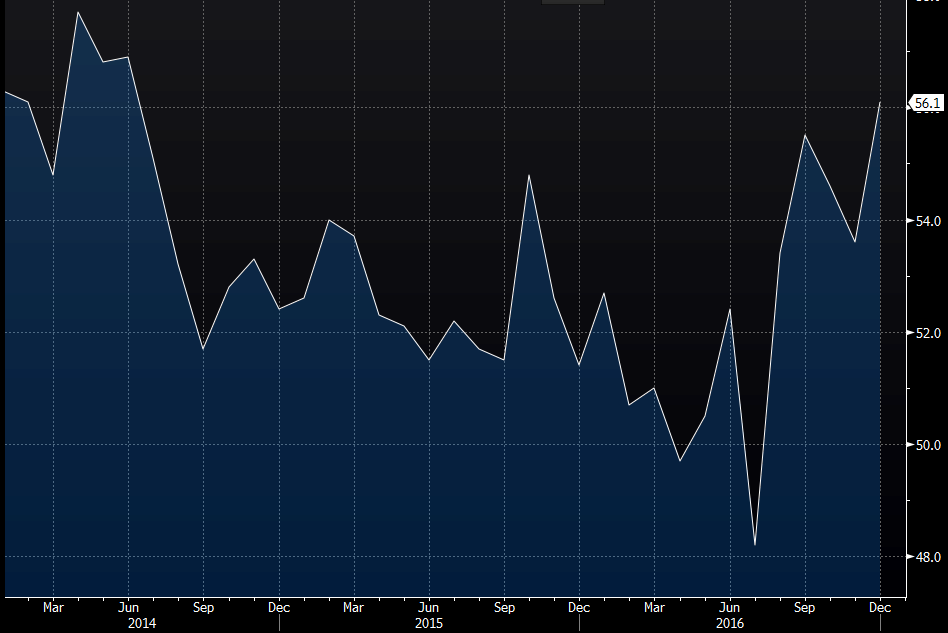Click the 2014 year label on the time axis
The width and height of the screenshot is (948, 633).
point(142,623)
